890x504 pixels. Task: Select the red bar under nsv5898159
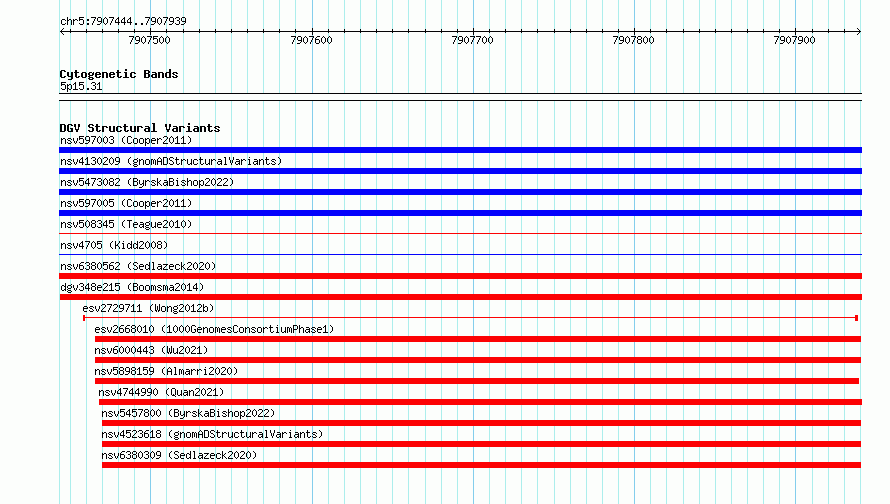click(x=477, y=381)
